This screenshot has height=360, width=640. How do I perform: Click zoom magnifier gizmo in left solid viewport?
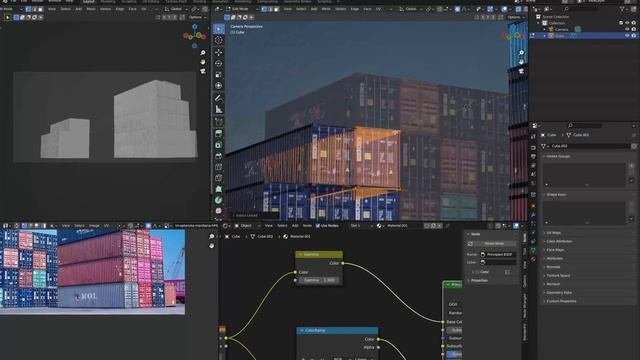click(203, 53)
